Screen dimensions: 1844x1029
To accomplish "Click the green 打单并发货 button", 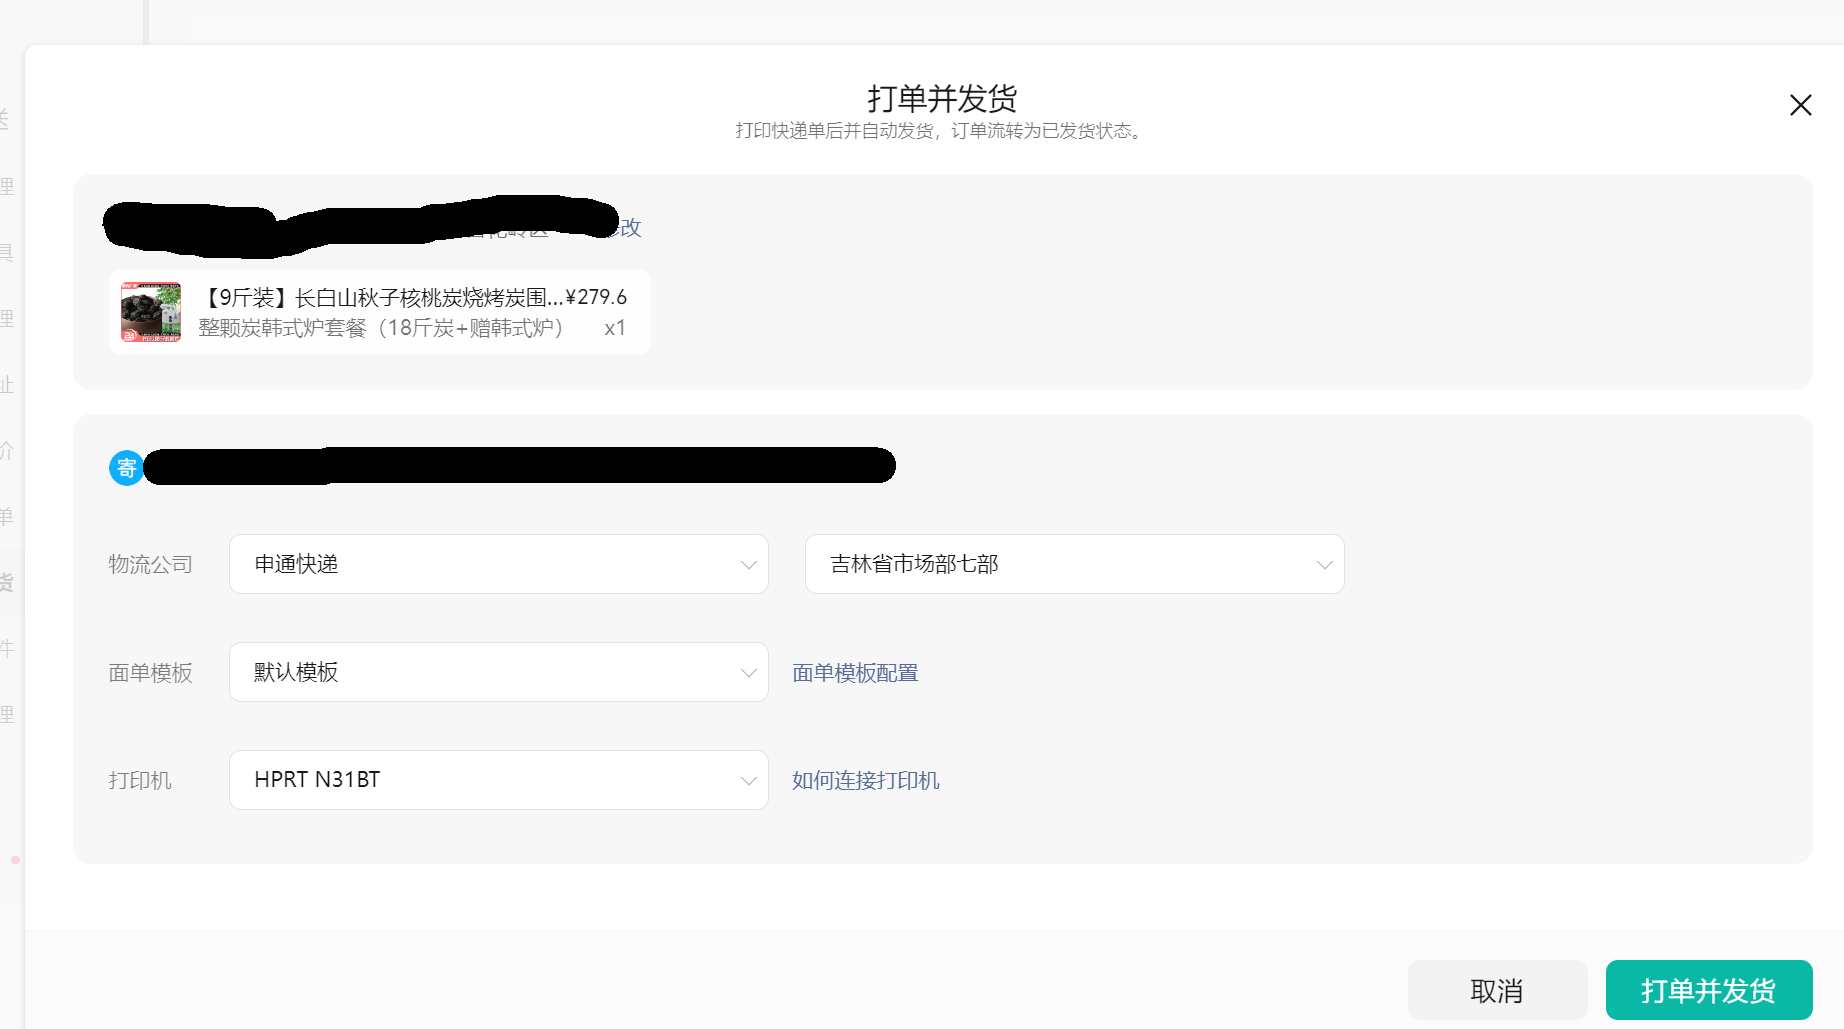I will (x=1709, y=990).
